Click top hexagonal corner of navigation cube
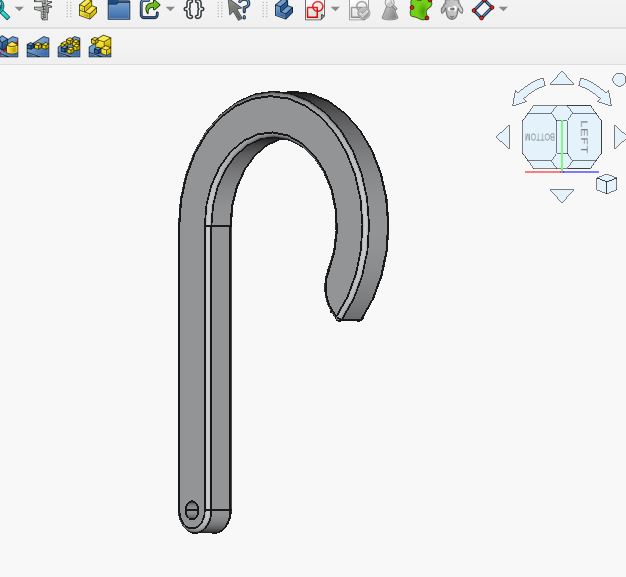Viewport: 626px width, 577px height. (x=562, y=112)
